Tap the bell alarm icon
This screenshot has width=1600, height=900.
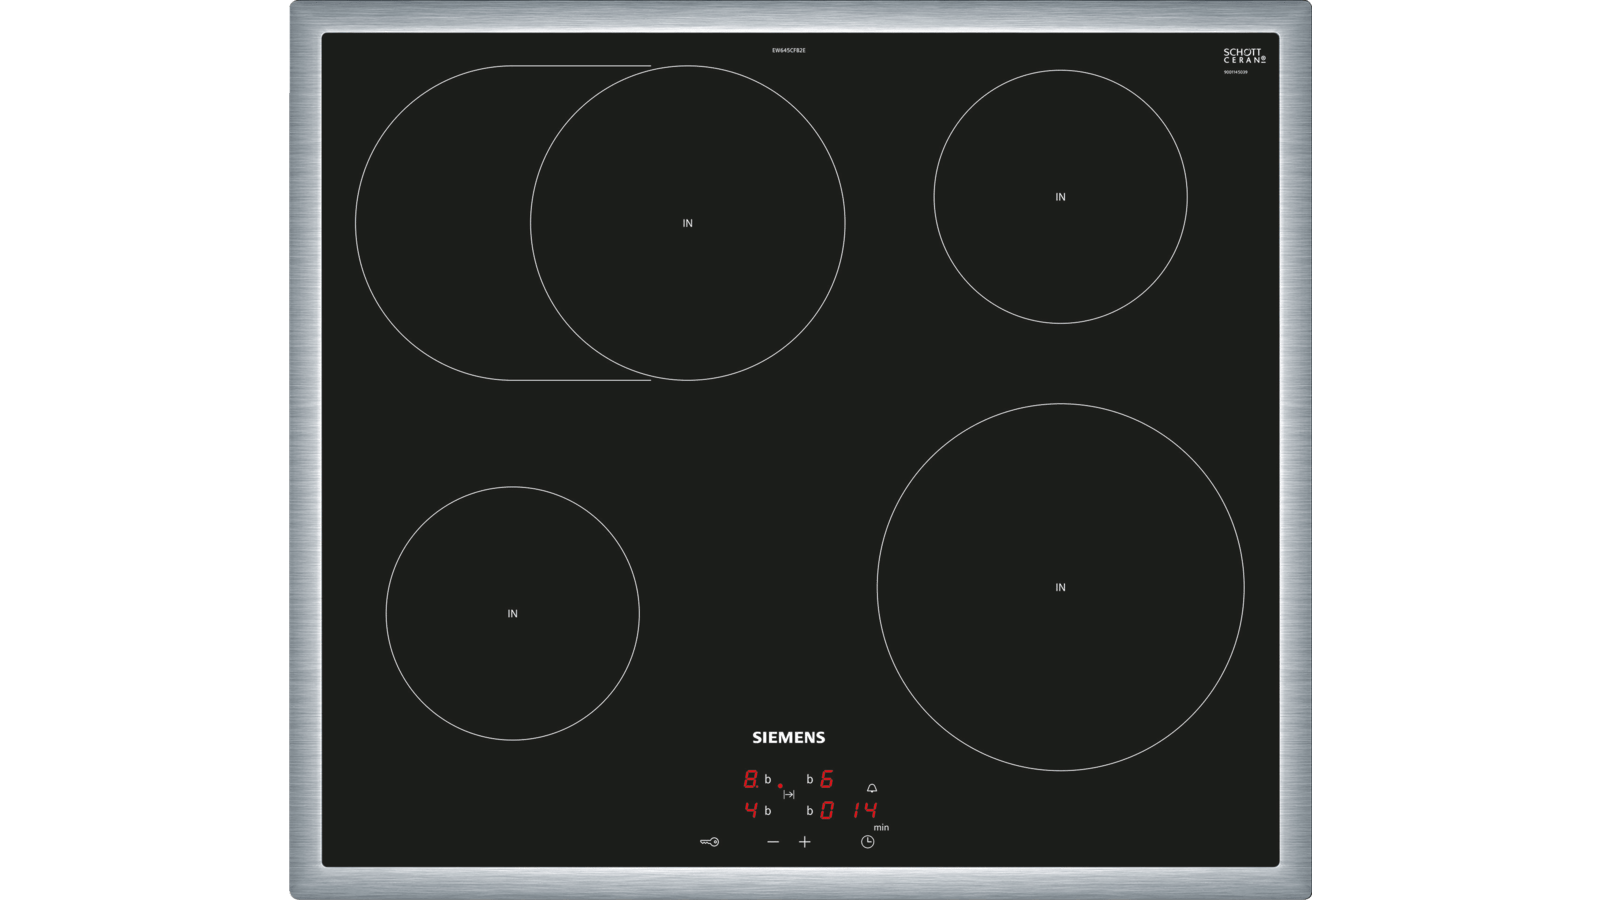872,788
